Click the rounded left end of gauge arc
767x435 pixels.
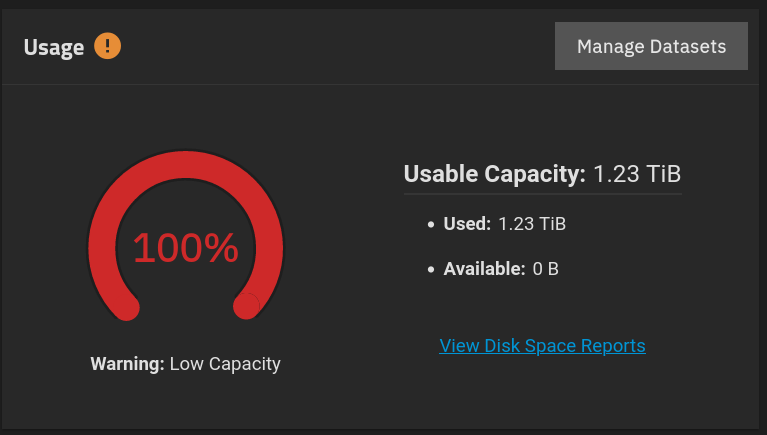126,308
